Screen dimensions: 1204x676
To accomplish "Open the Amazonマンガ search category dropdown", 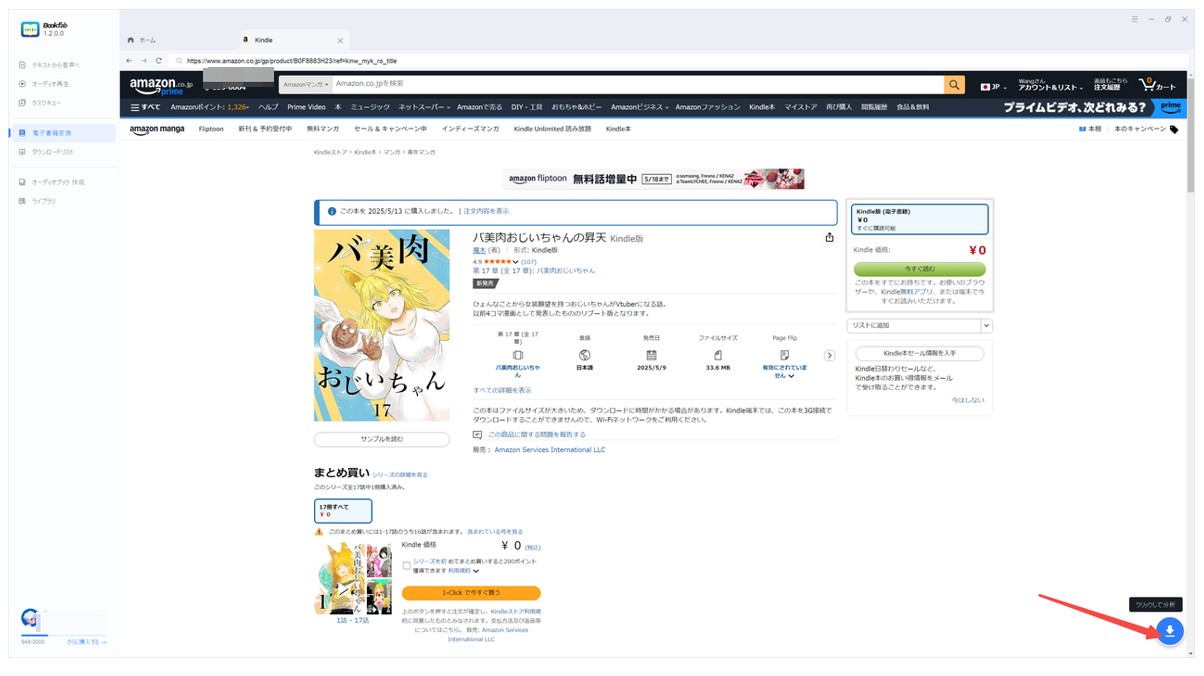I will [x=306, y=85].
